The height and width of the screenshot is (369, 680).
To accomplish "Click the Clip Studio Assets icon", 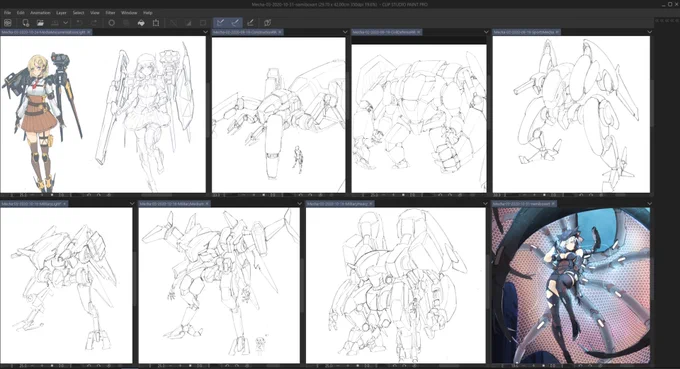I will tap(268, 23).
